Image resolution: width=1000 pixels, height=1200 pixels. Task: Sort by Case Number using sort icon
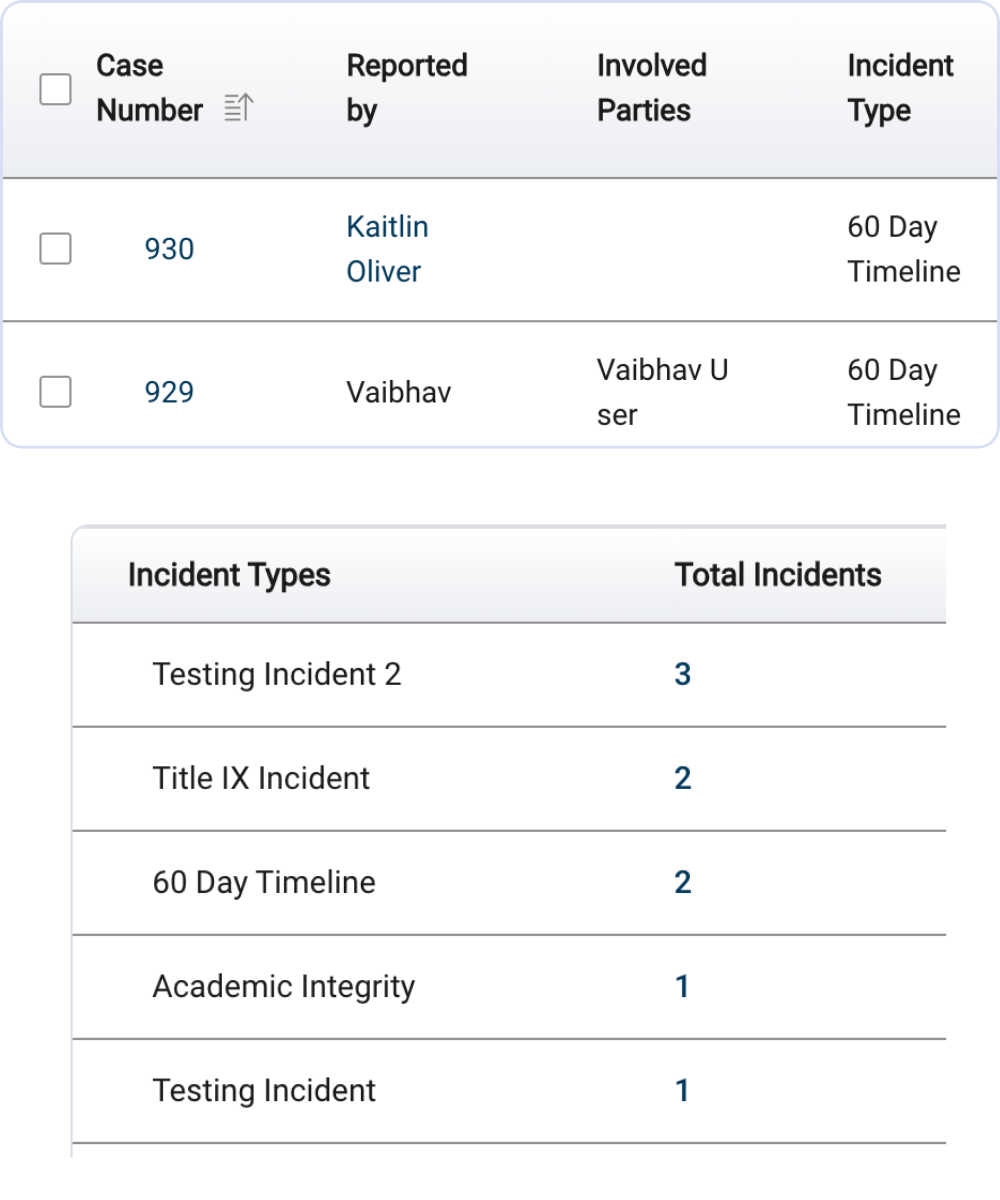point(238,110)
